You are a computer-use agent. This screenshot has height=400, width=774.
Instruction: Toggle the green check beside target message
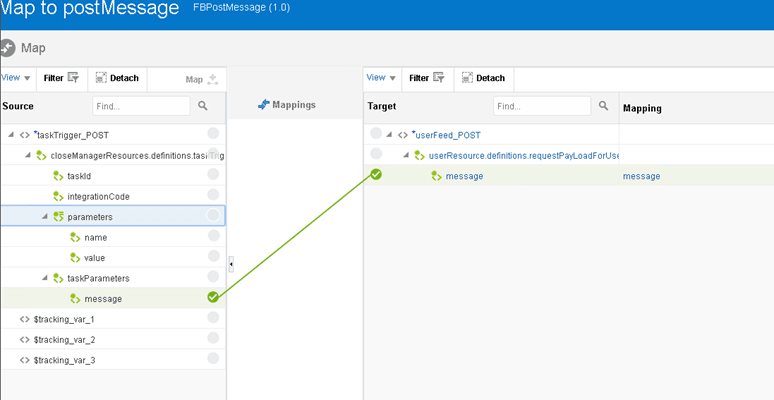[x=376, y=174]
